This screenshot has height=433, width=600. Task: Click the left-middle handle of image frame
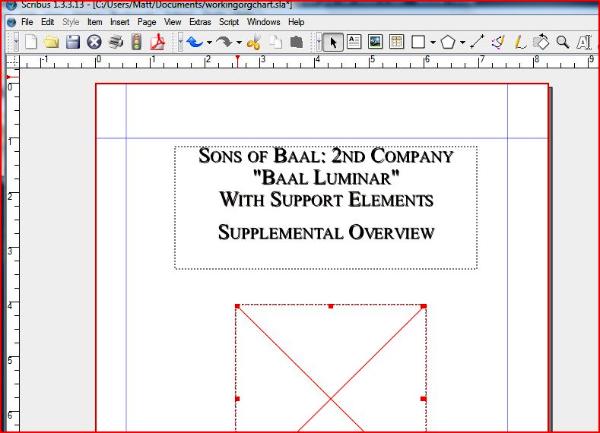point(237,399)
